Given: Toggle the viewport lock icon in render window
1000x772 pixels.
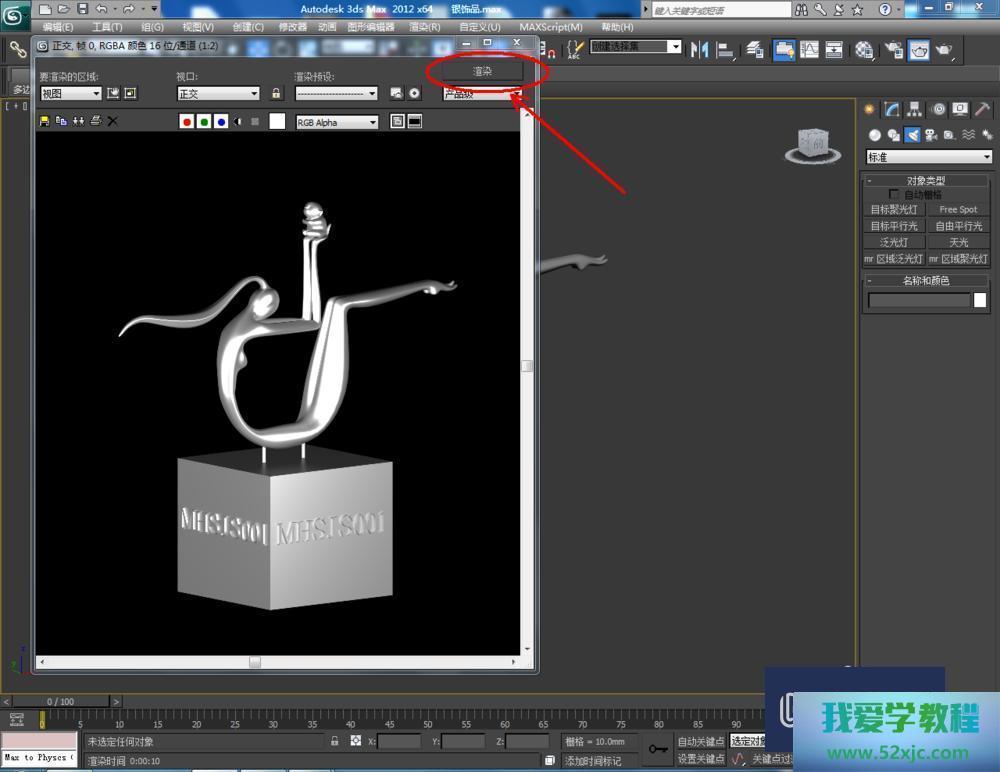Looking at the screenshot, I should [x=276, y=93].
